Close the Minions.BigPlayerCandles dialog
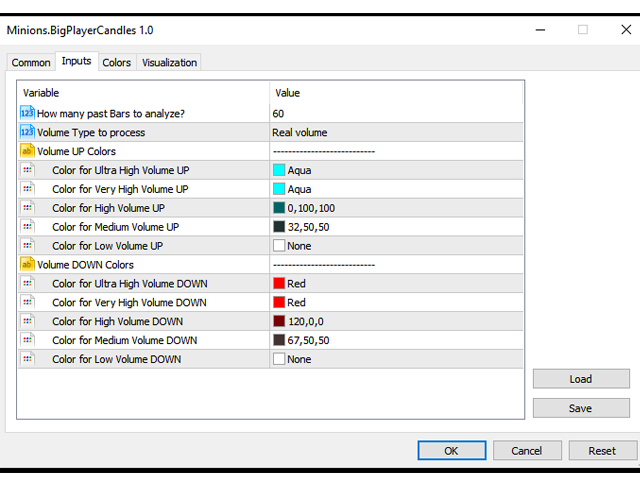 click(x=626, y=29)
